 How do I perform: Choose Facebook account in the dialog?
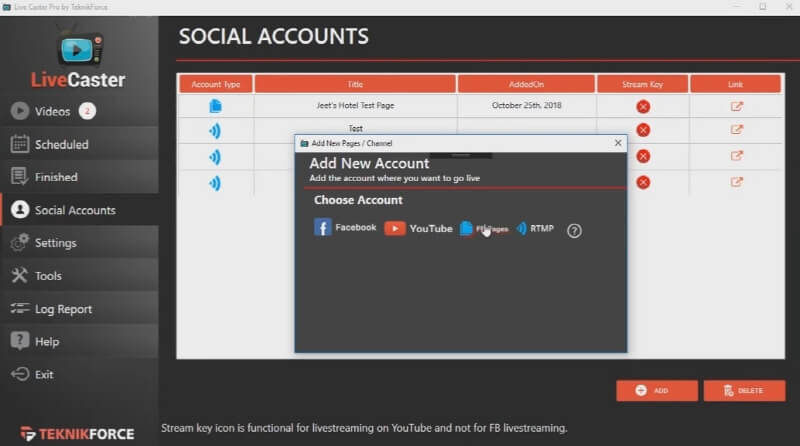[345, 228]
